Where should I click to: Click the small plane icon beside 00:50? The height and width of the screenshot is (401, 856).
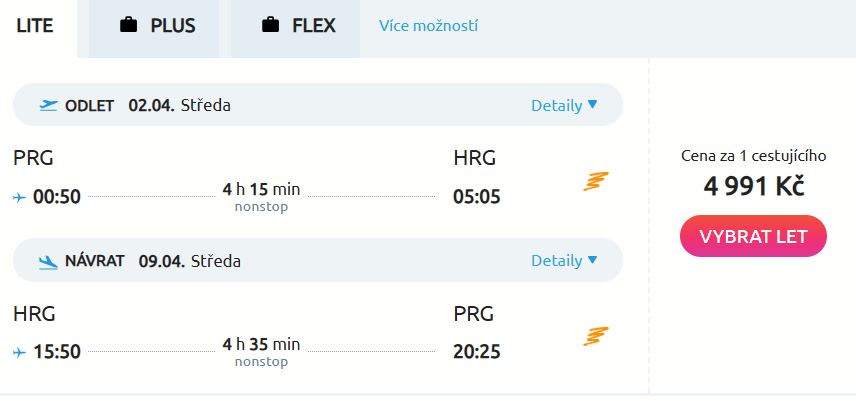click(19, 197)
